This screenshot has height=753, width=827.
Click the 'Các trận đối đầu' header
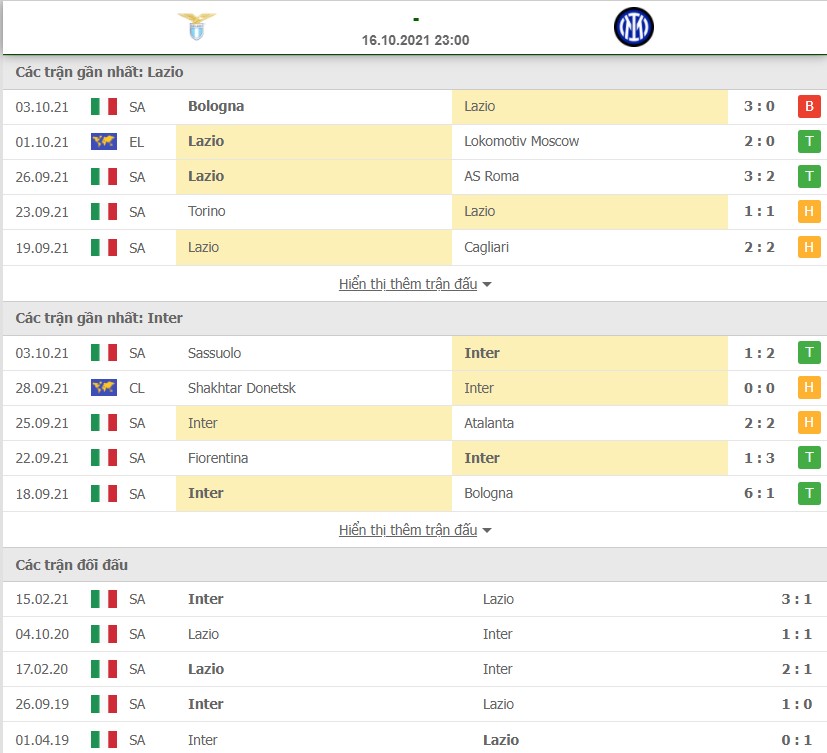pos(415,565)
